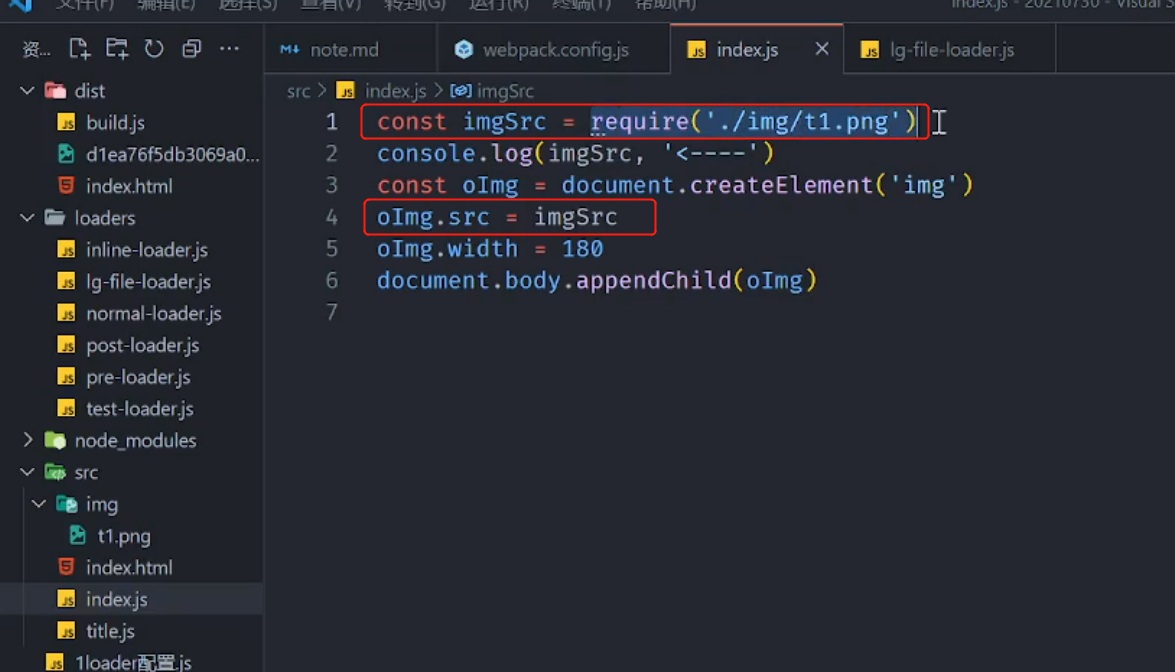Click the New File icon in explorer toolbar
Image resolution: width=1175 pixels, height=672 pixels.
pyautogui.click(x=79, y=49)
